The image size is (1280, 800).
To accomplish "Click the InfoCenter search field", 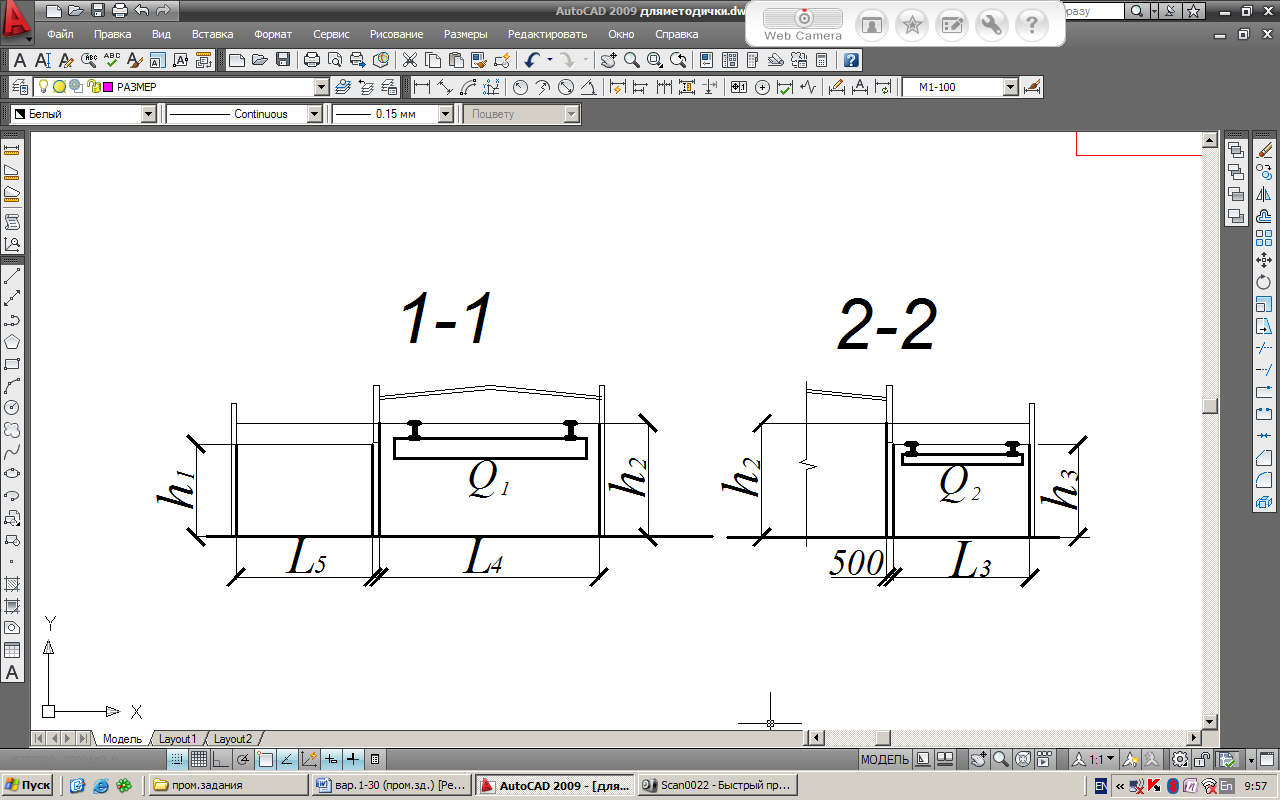I will [x=1094, y=11].
